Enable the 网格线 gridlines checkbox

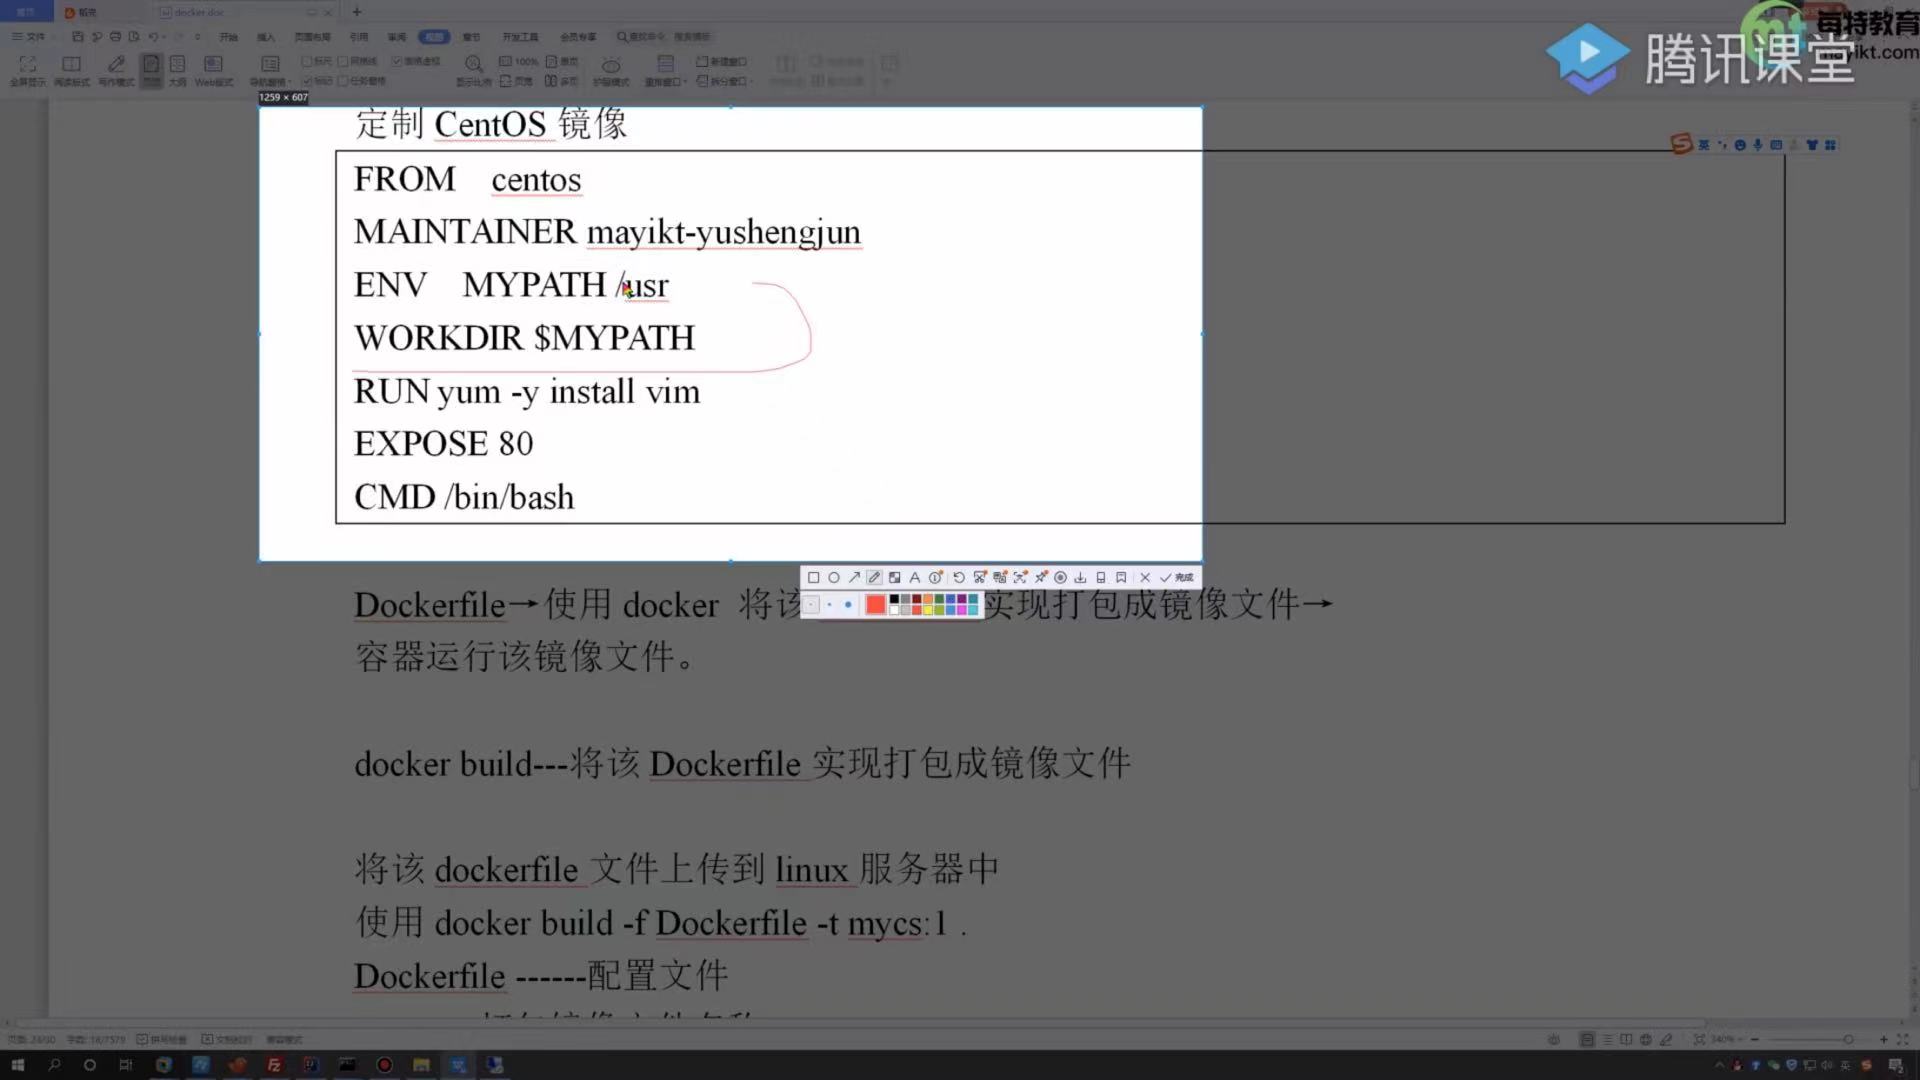pos(344,61)
